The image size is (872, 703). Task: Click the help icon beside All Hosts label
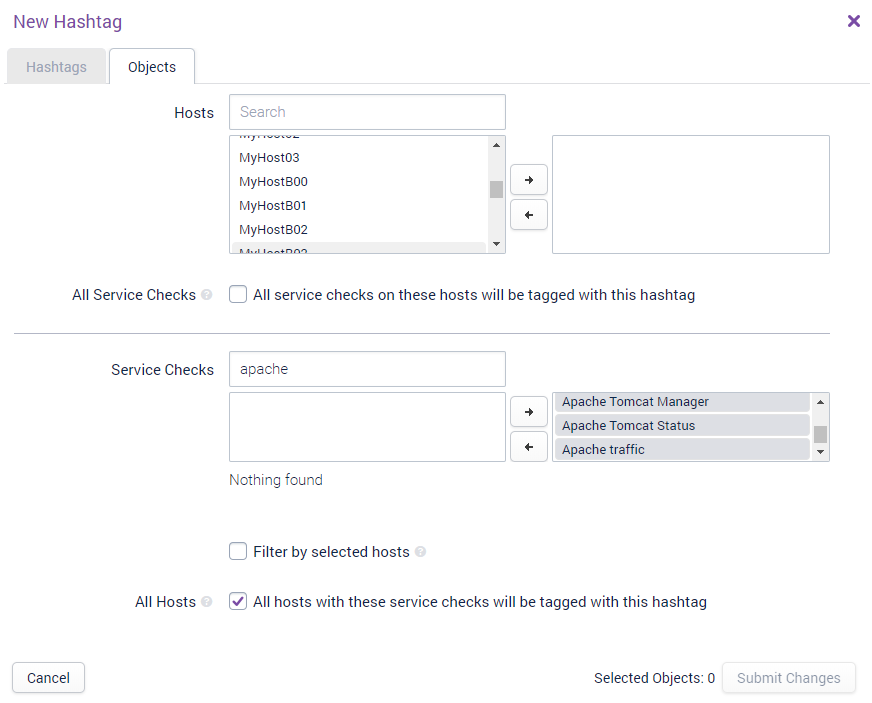207,602
